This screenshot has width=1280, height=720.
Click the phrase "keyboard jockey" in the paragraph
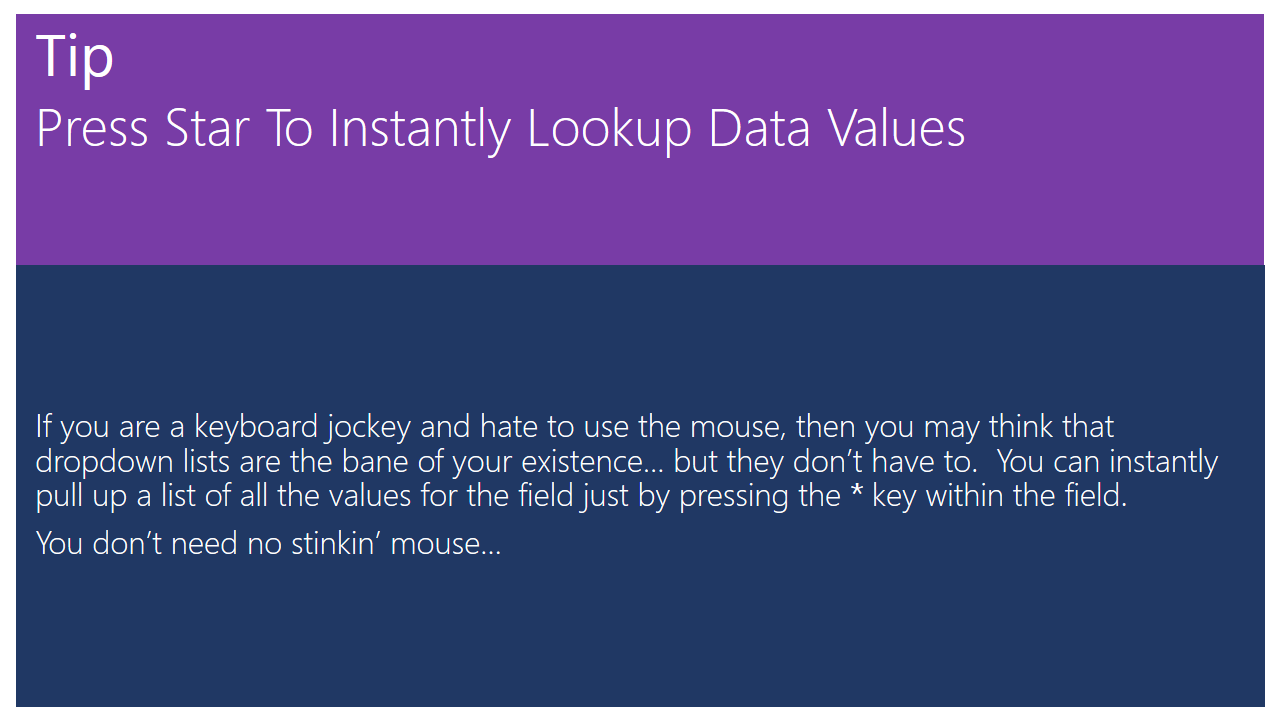coord(302,428)
